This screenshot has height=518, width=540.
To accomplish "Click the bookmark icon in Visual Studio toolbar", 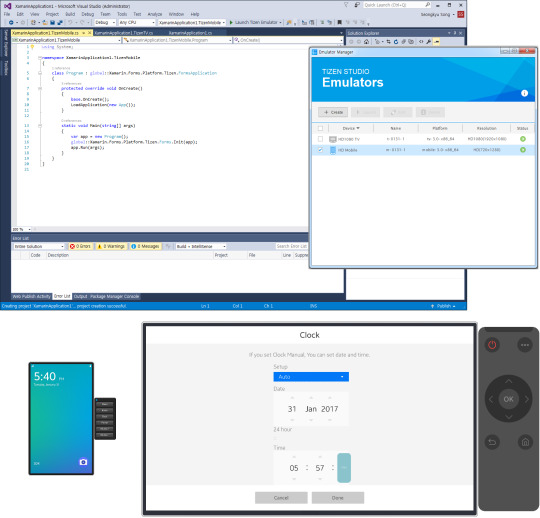I will [339, 22].
